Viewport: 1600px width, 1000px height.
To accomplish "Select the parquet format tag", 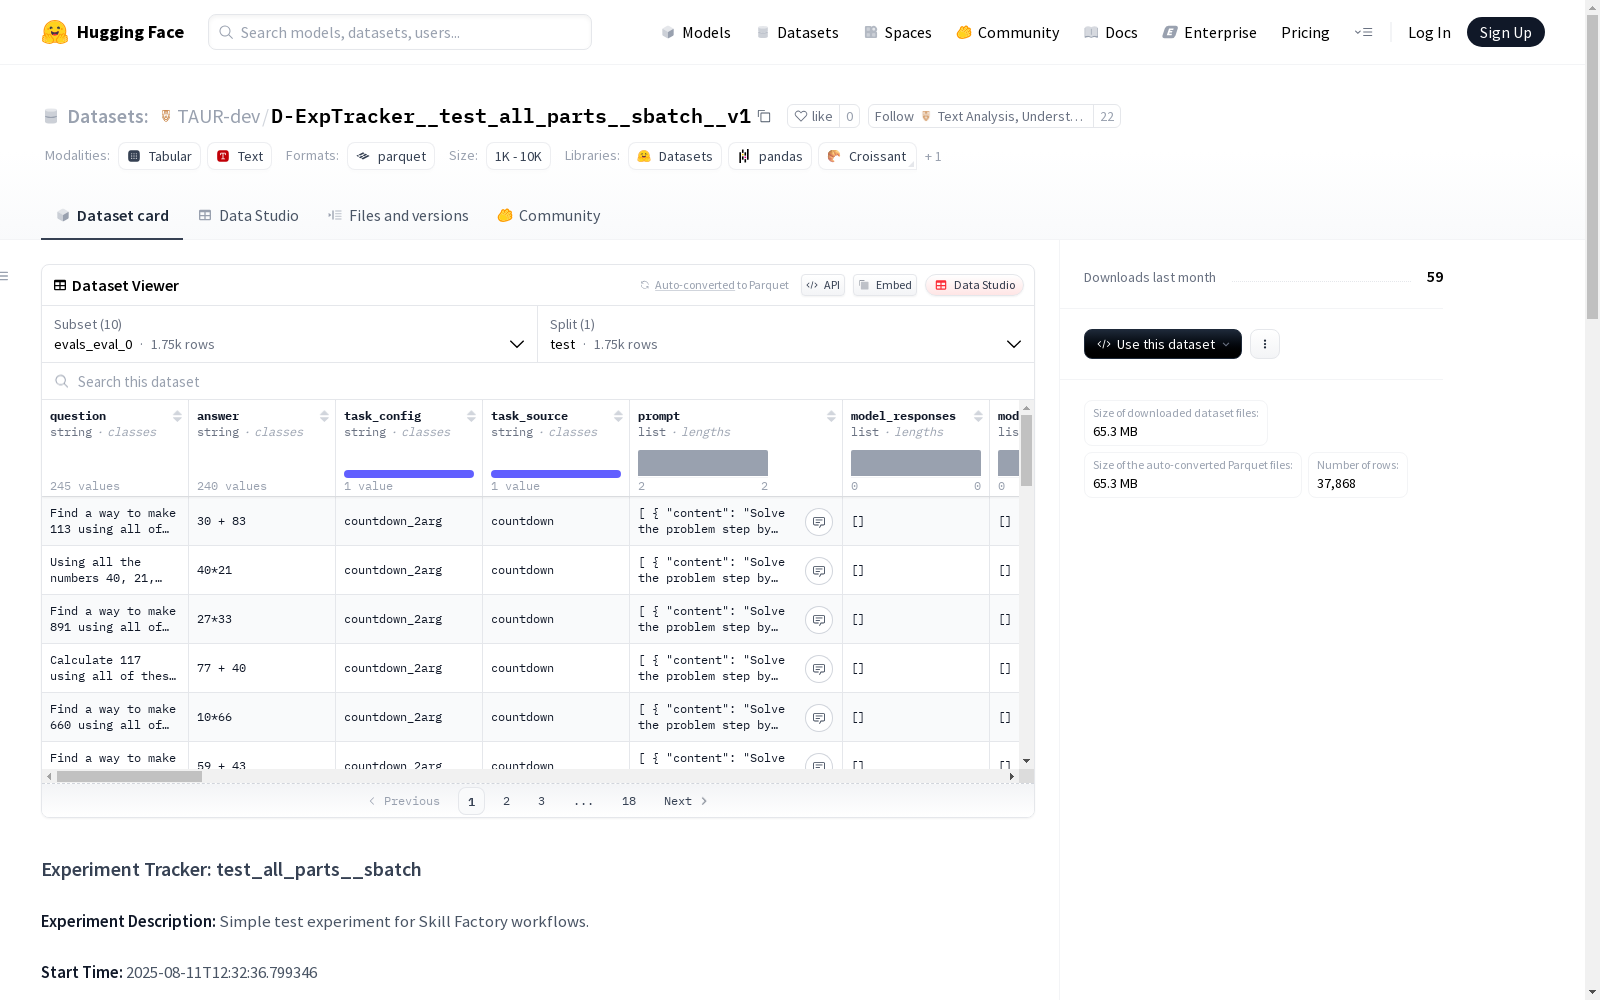I will point(391,156).
